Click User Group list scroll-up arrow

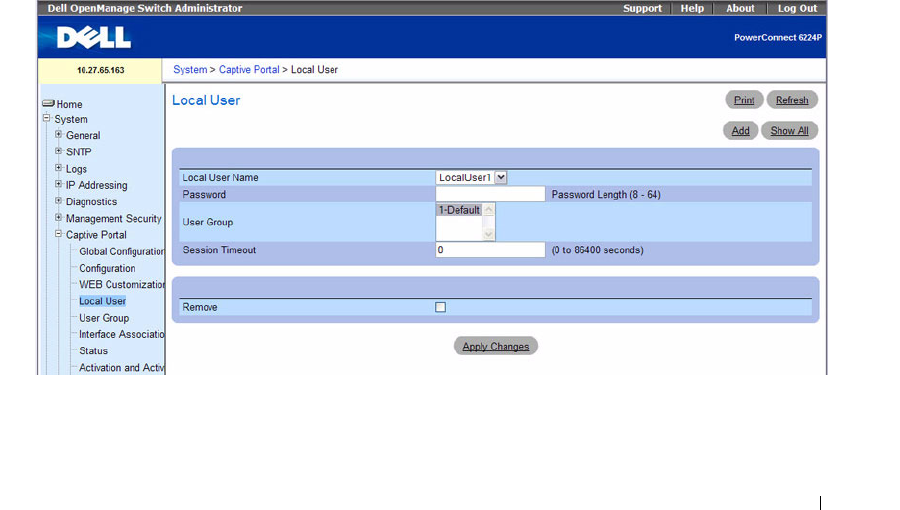(488, 210)
